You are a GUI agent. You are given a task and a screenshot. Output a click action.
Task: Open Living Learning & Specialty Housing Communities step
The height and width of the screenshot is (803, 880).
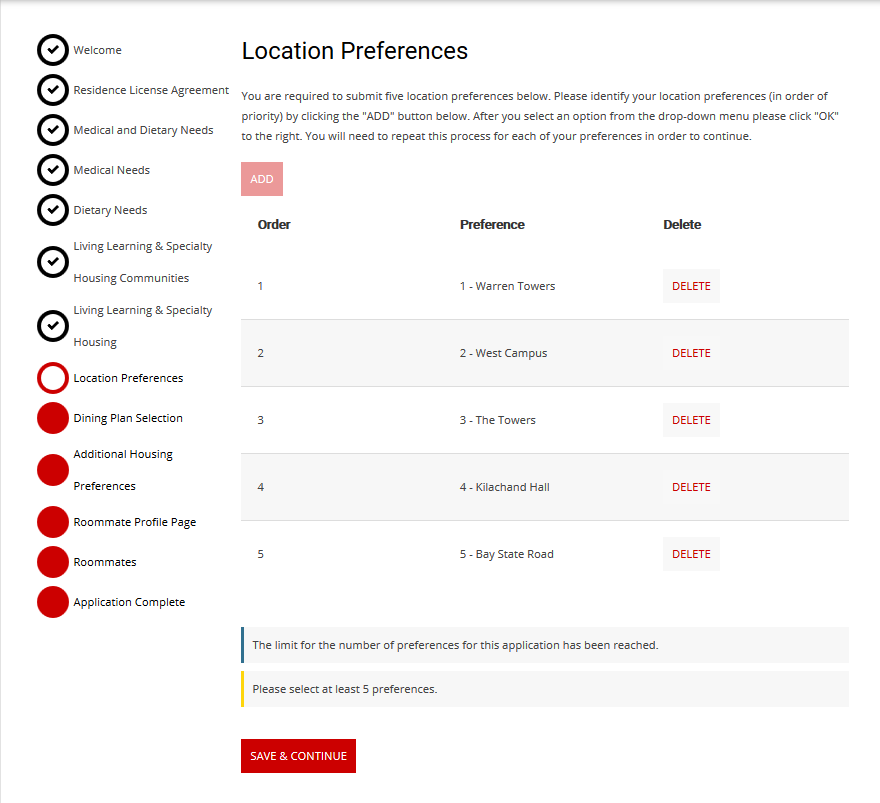tap(142, 262)
